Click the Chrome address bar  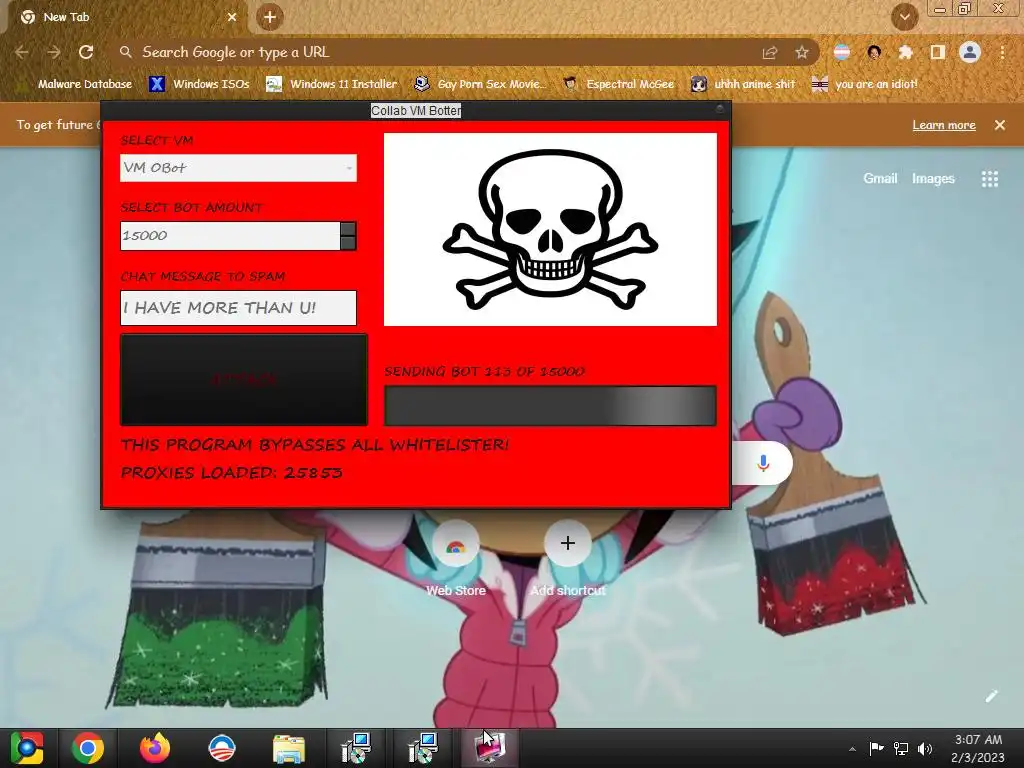pyautogui.click(x=431, y=52)
